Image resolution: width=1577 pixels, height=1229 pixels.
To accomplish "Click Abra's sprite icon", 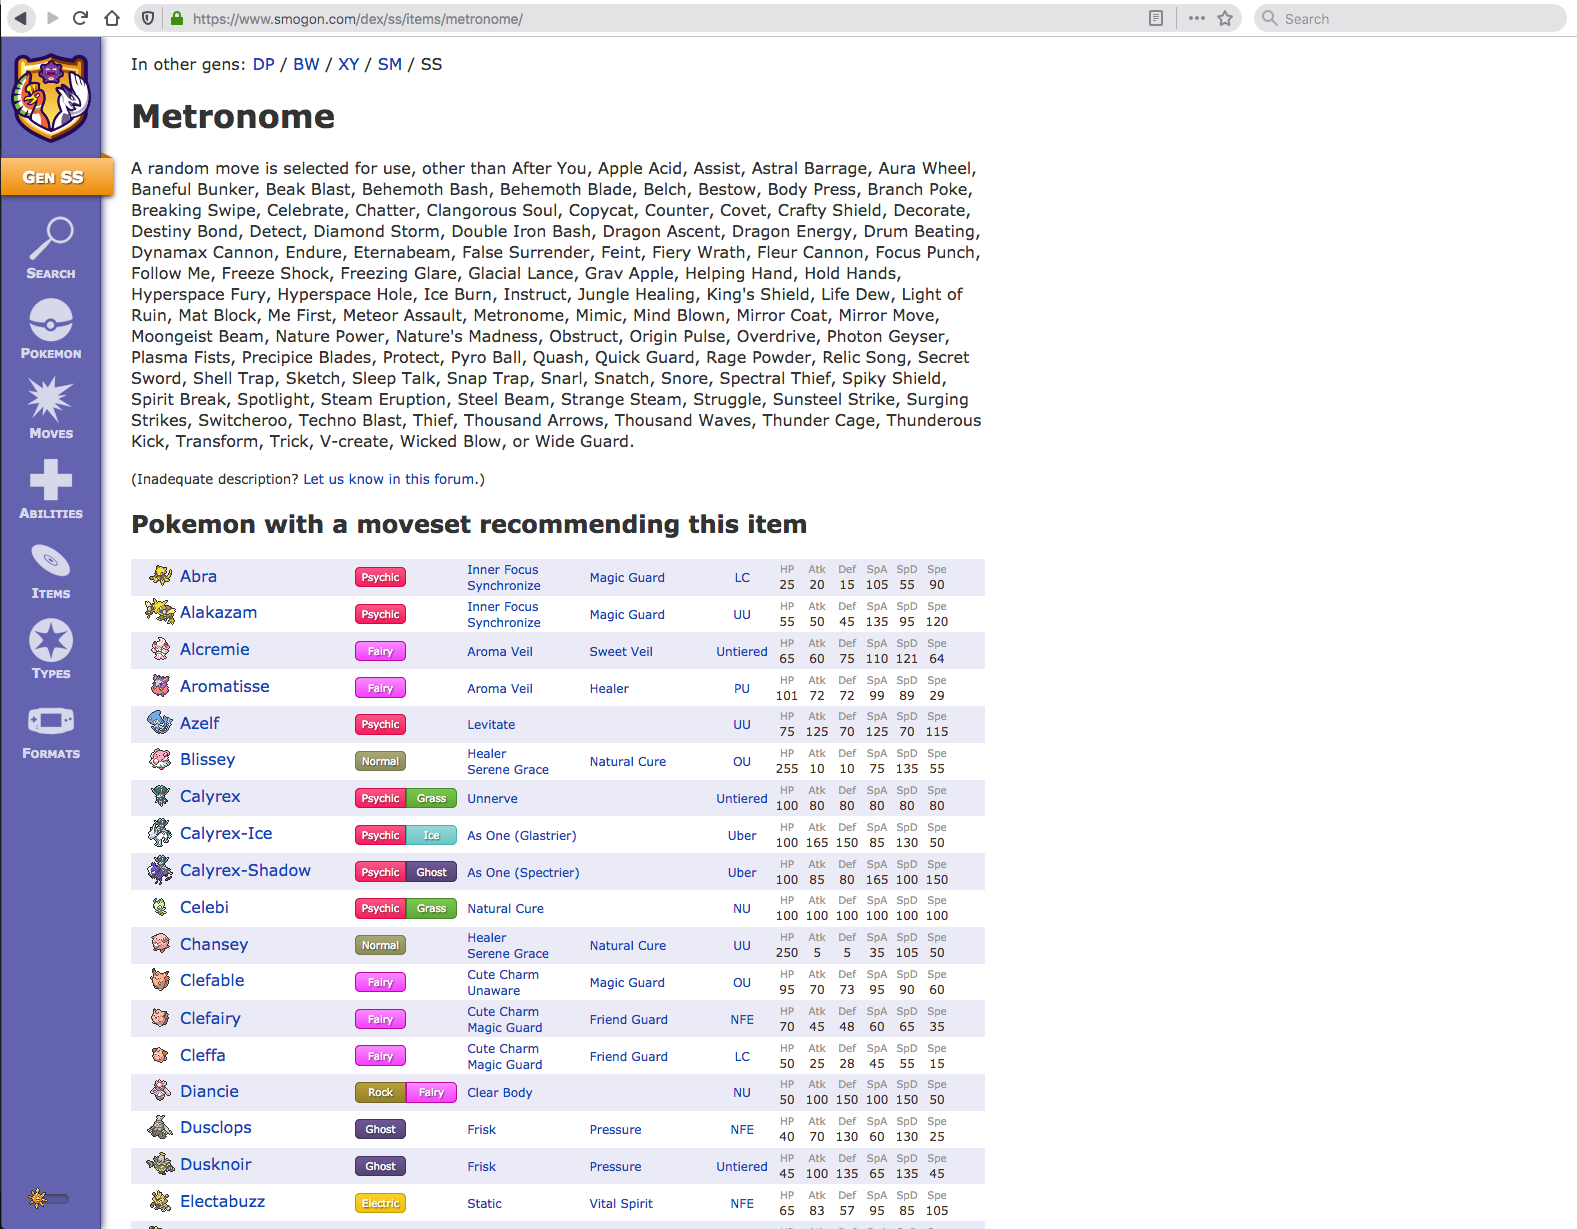I will click(x=160, y=575).
